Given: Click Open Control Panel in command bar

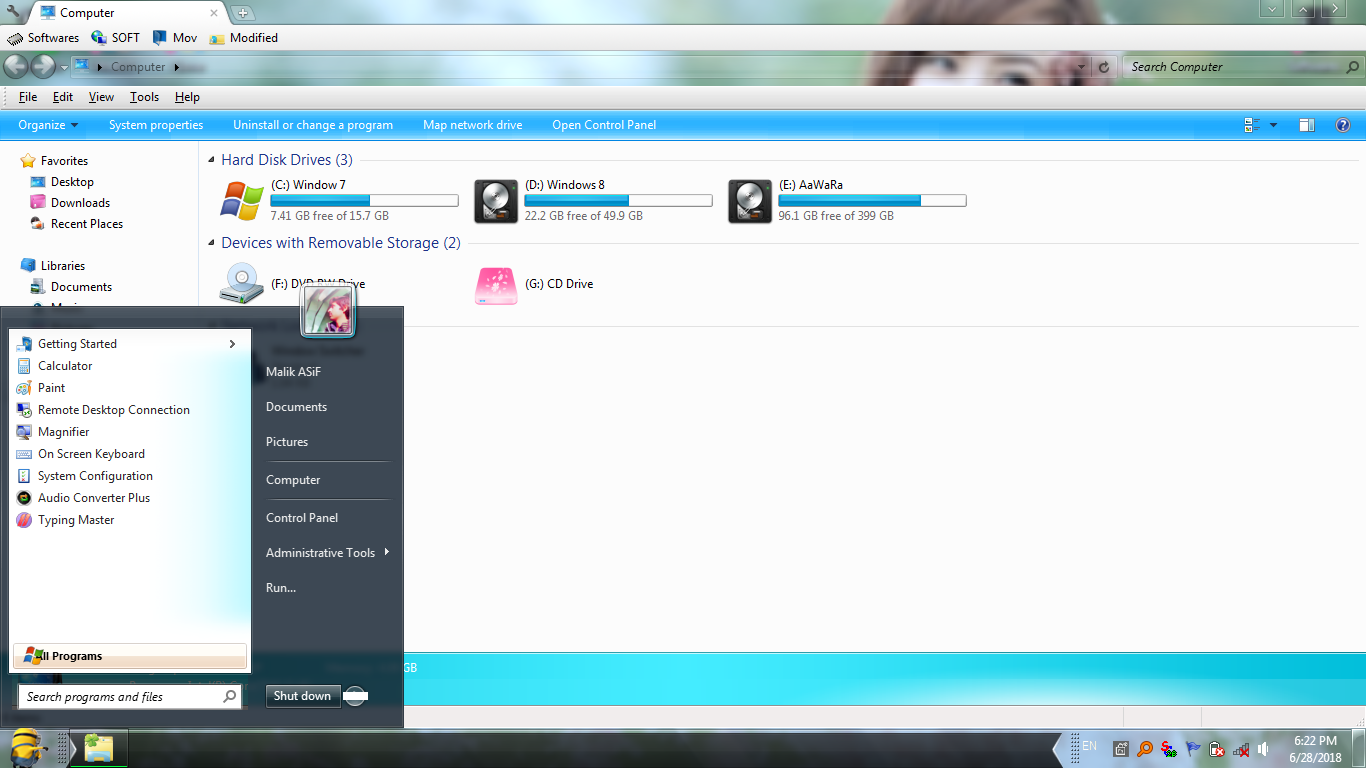Looking at the screenshot, I should tap(604, 125).
